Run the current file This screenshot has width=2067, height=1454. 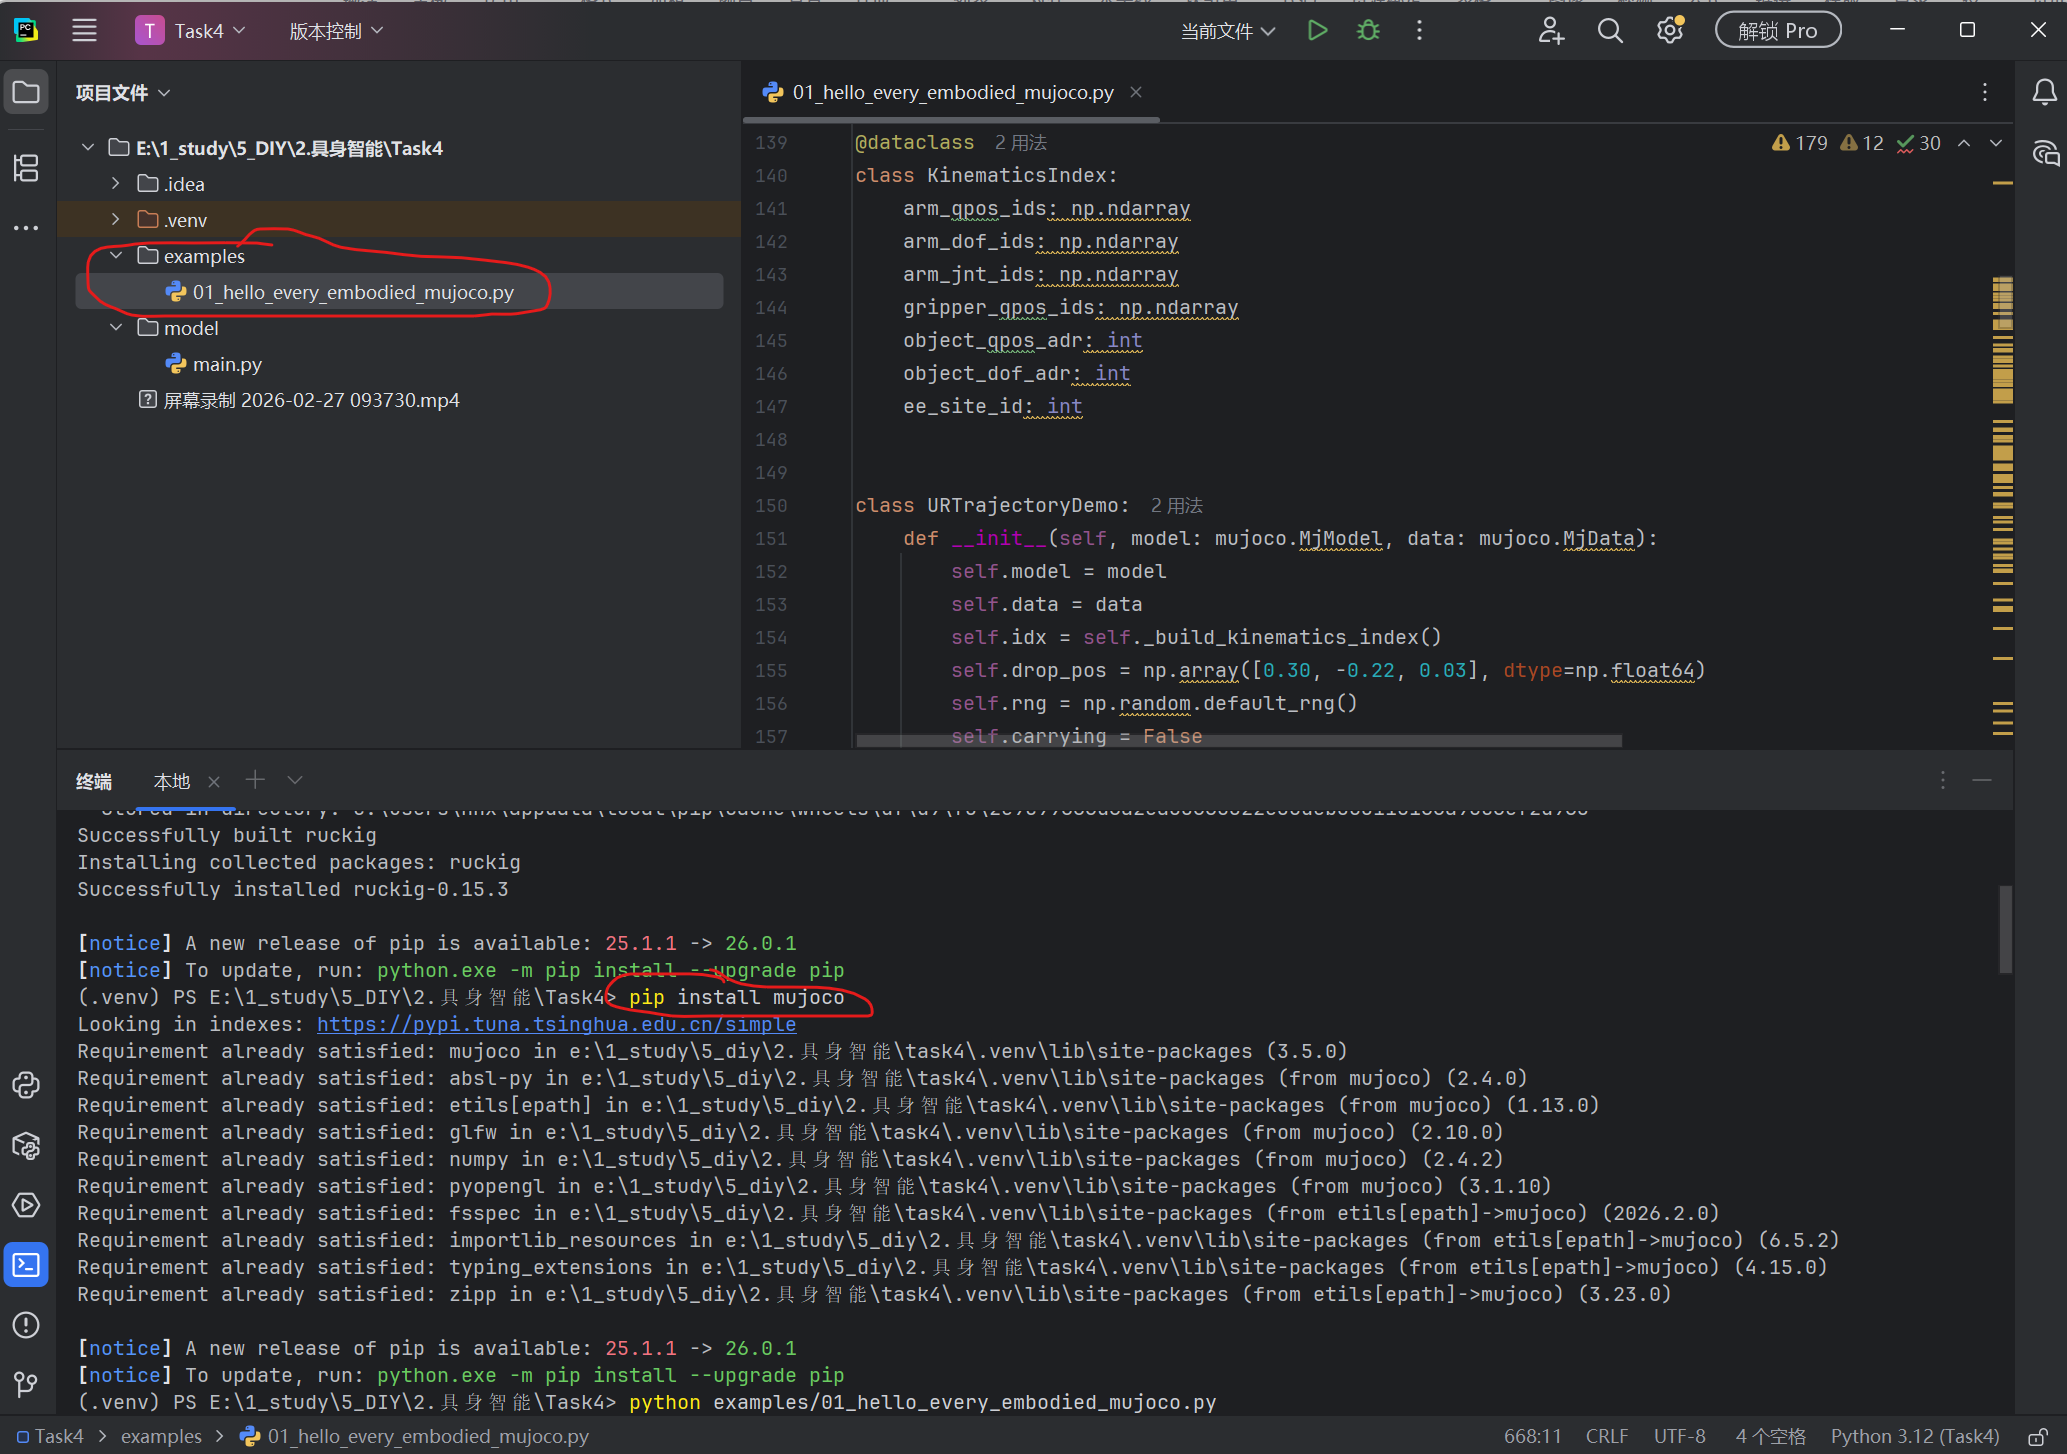coord(1317,31)
